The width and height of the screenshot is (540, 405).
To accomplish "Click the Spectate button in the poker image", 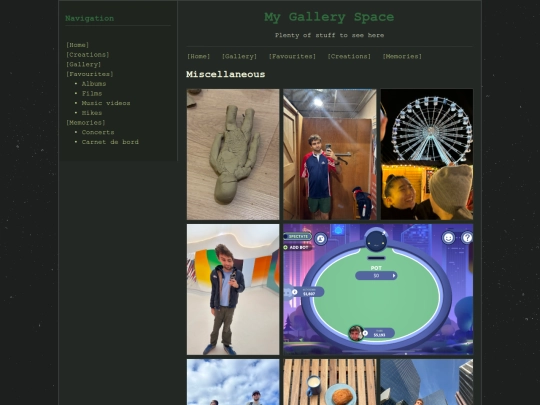I will pyautogui.click(x=298, y=237).
